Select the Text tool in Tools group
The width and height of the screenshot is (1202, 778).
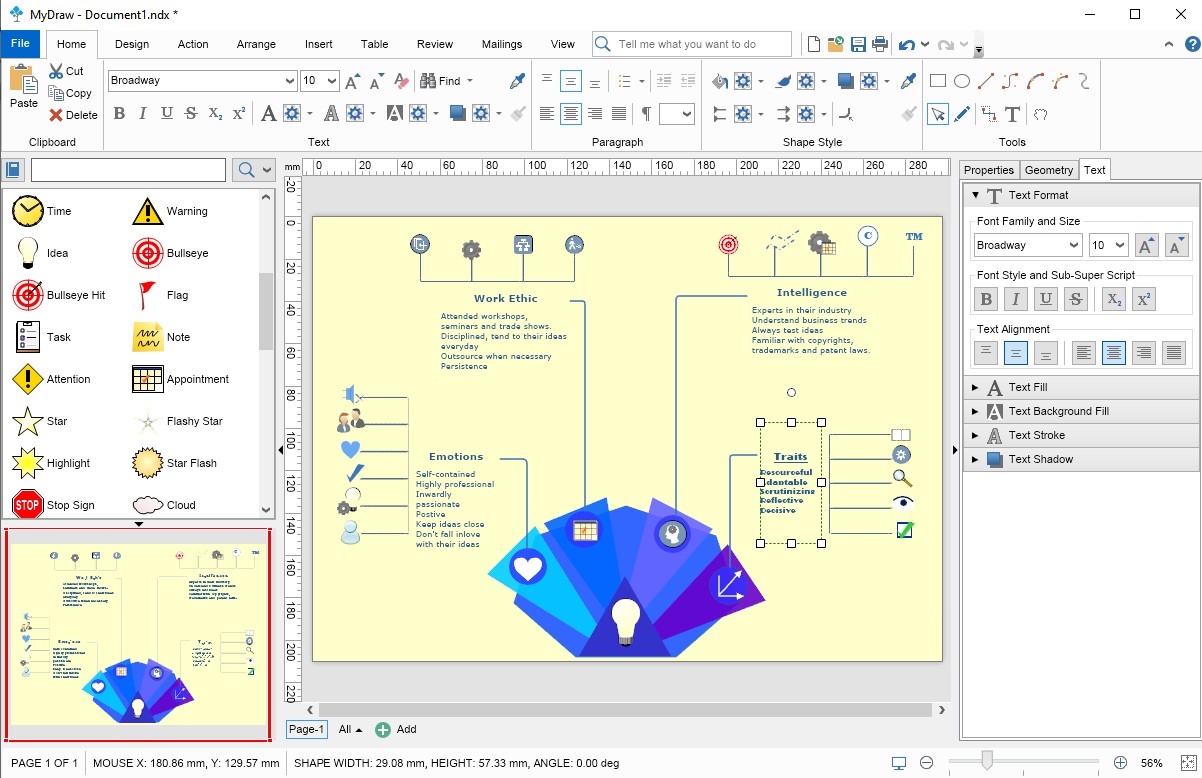[1013, 114]
